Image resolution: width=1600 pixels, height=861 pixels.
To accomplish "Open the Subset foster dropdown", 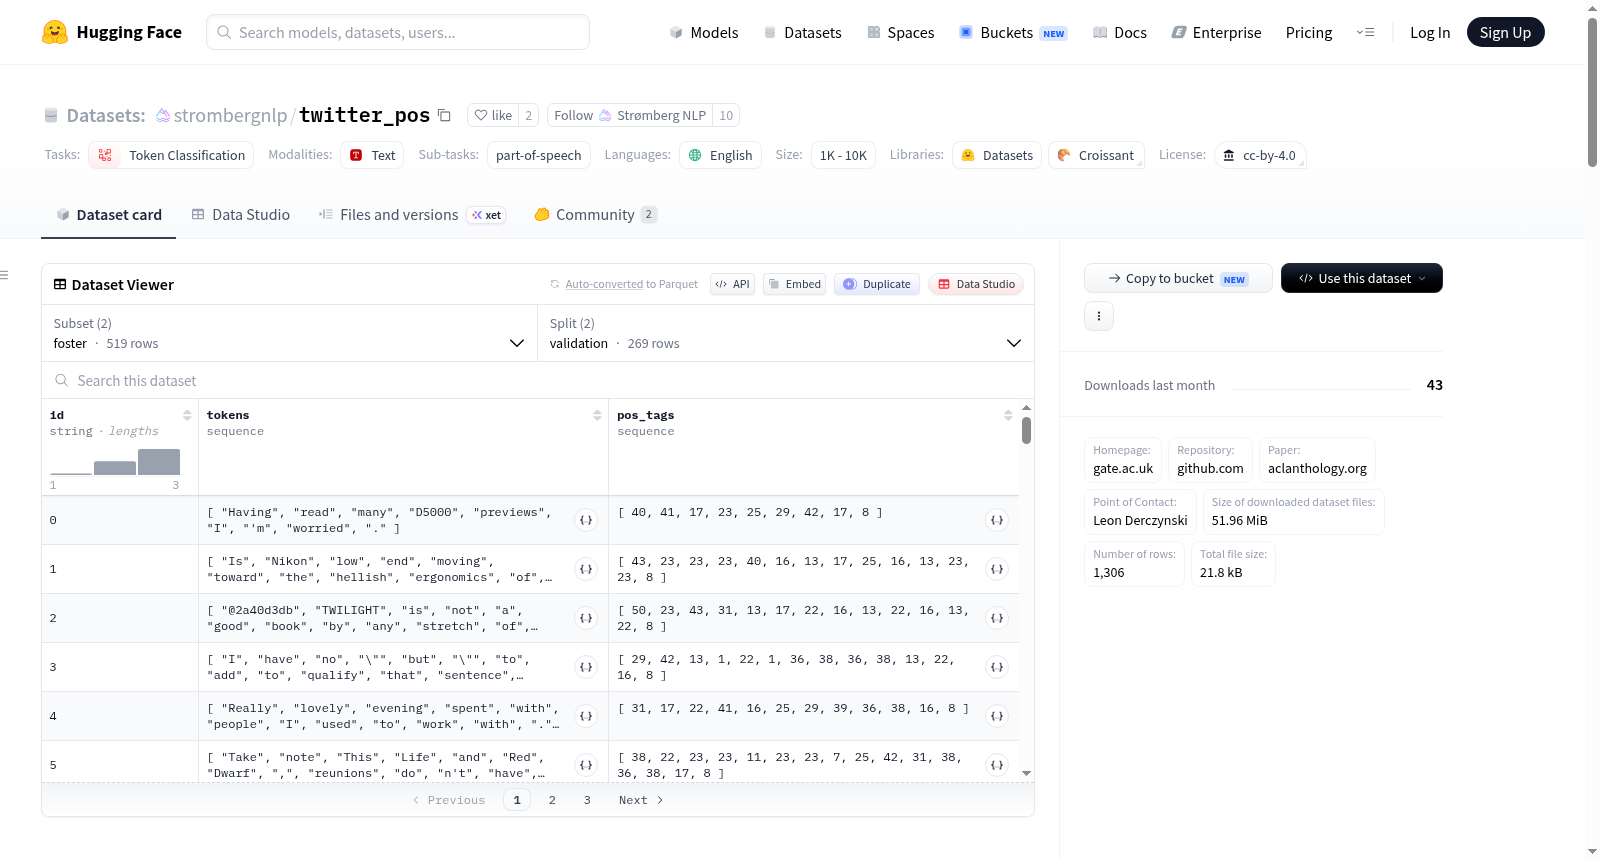I will point(289,333).
